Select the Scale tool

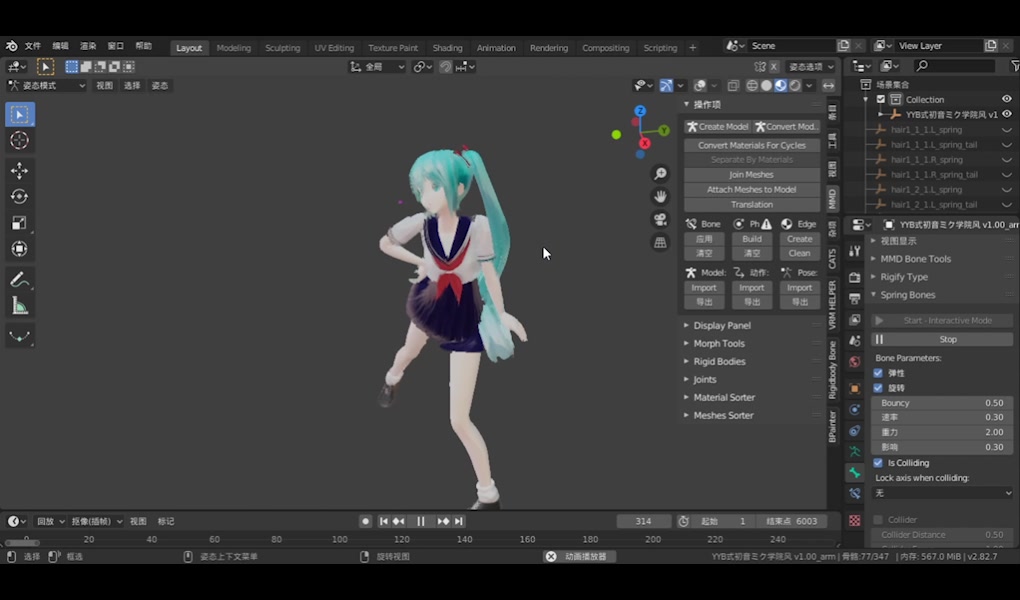pos(20,223)
